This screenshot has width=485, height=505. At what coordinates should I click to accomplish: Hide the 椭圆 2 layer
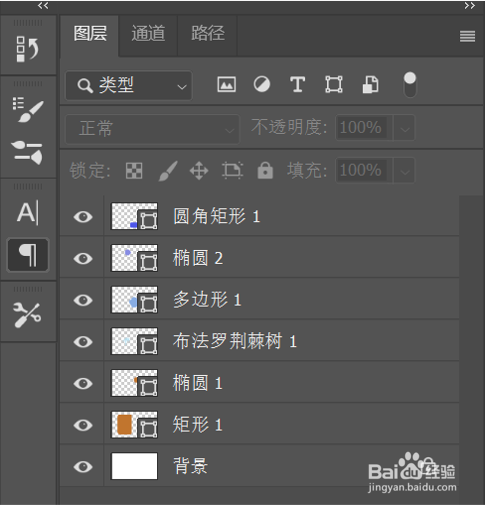click(x=83, y=259)
